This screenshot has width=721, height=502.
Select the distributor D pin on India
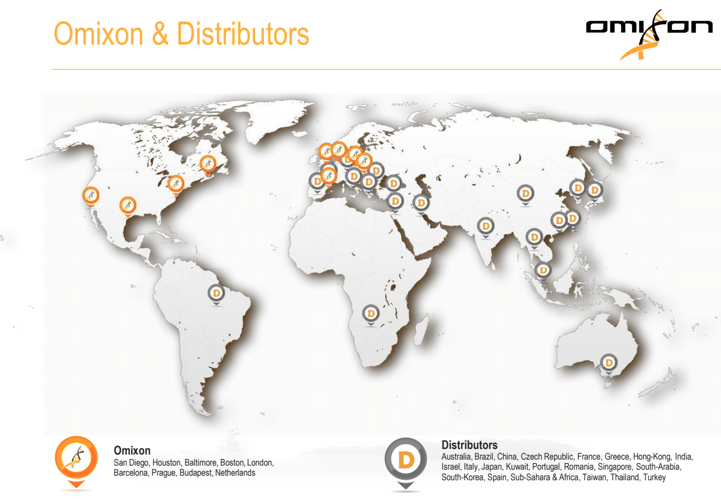pos(486,227)
